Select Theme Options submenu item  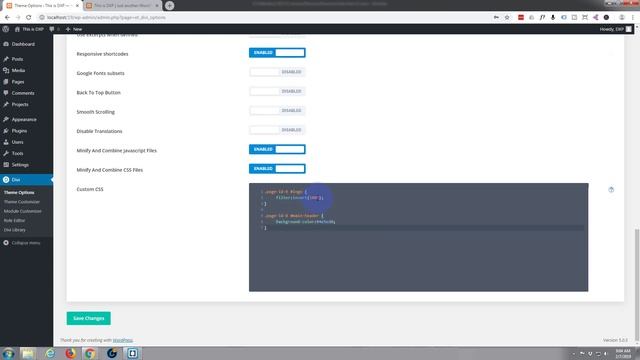[x=19, y=192]
